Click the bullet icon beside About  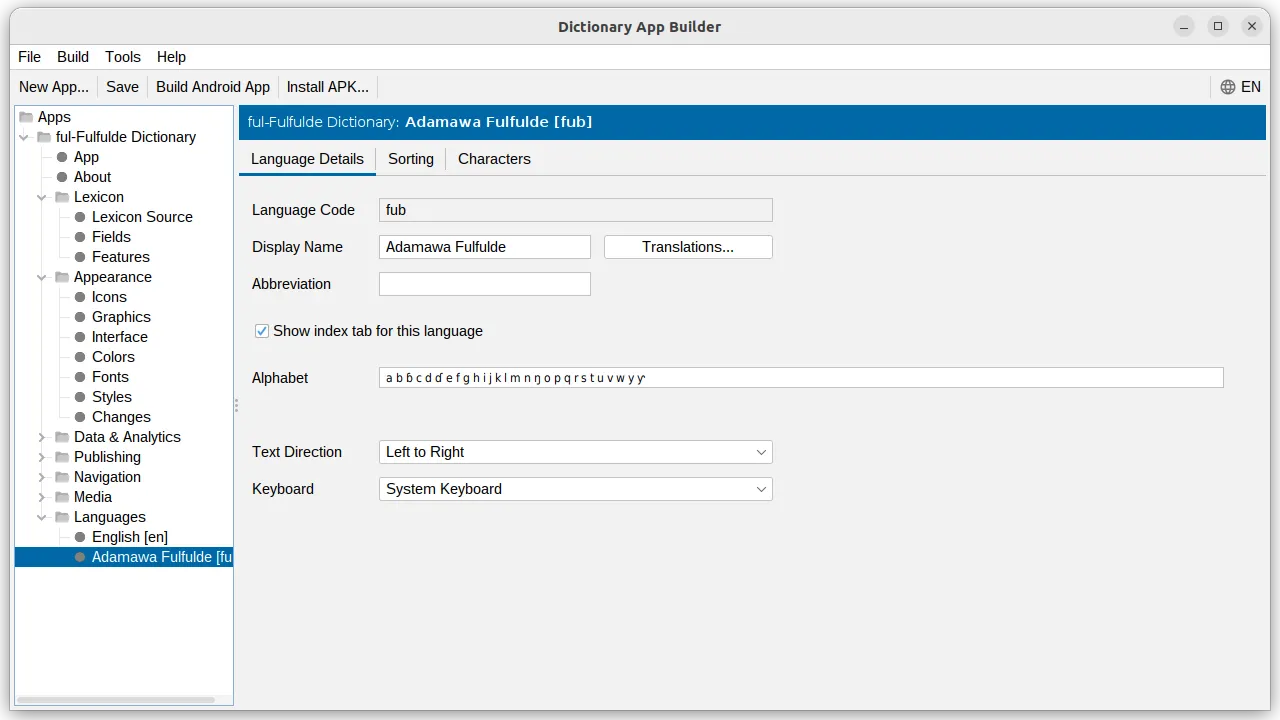click(62, 177)
